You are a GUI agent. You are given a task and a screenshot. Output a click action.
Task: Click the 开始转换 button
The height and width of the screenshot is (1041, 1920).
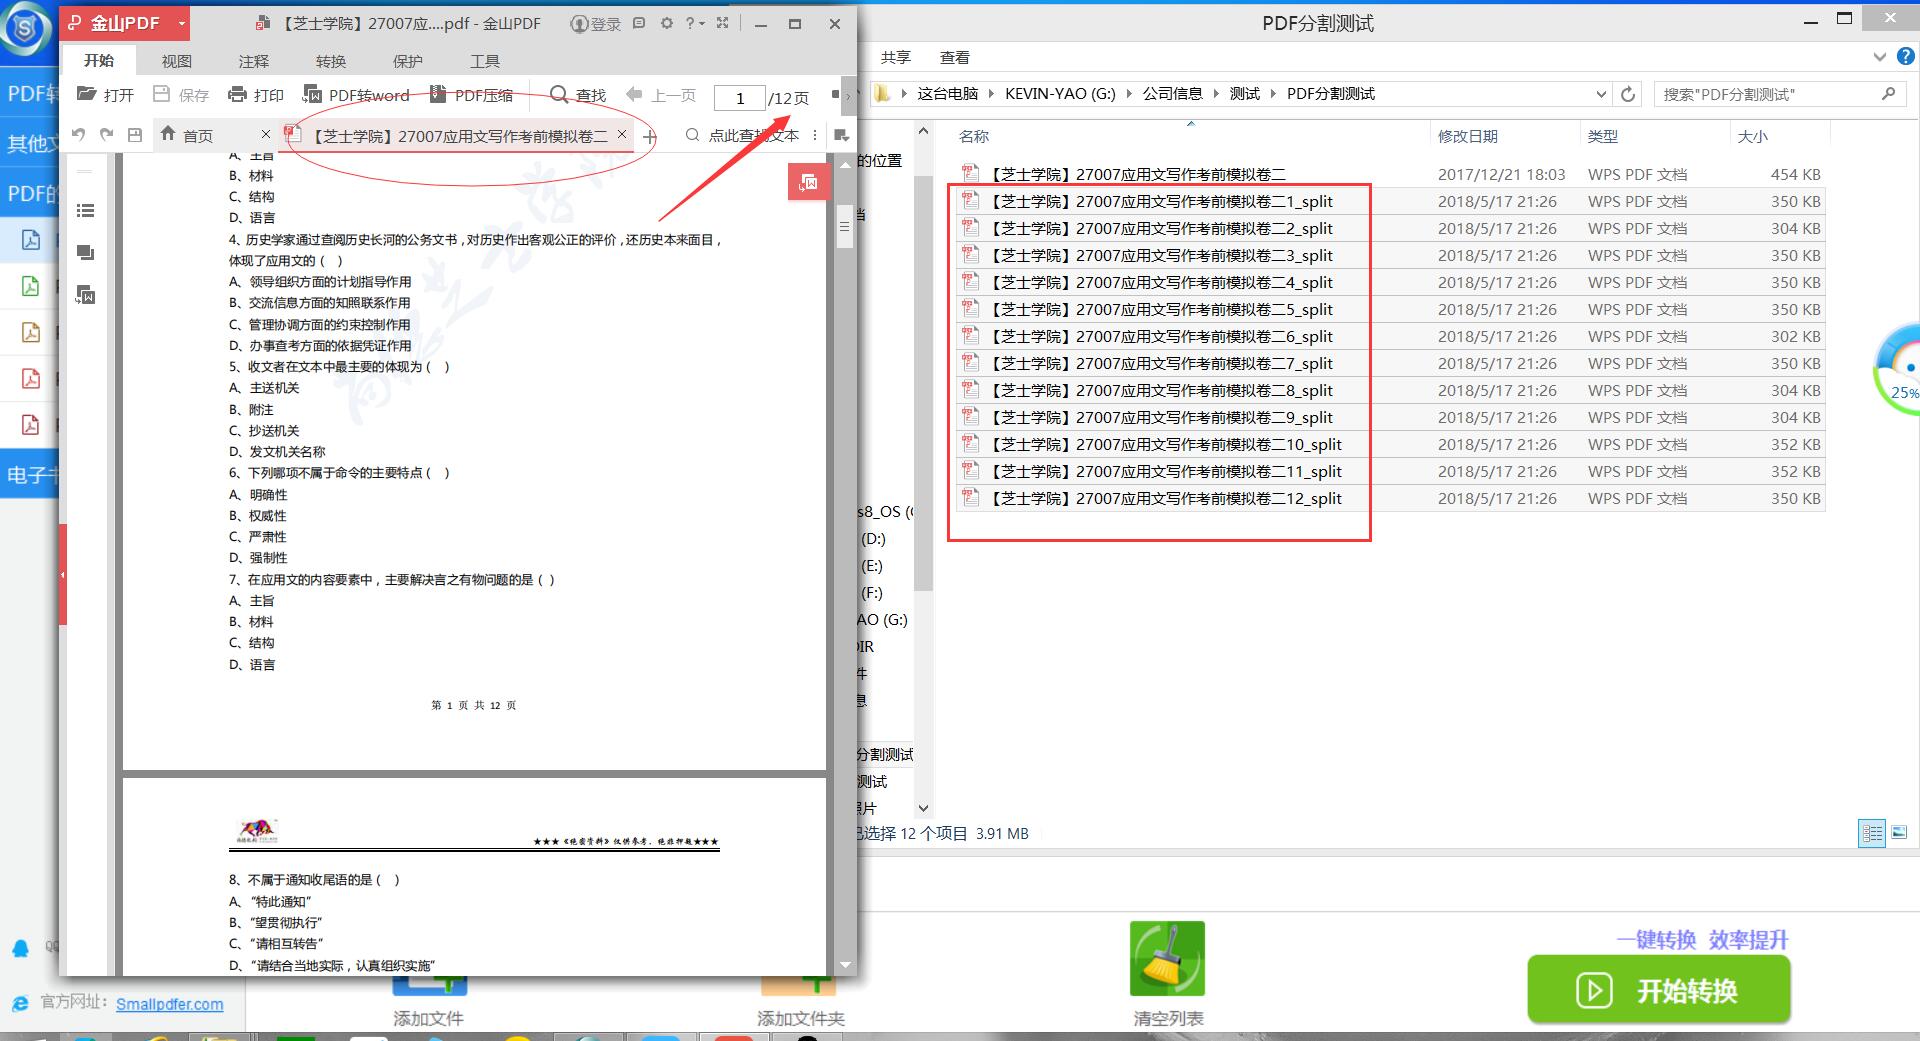[1659, 990]
